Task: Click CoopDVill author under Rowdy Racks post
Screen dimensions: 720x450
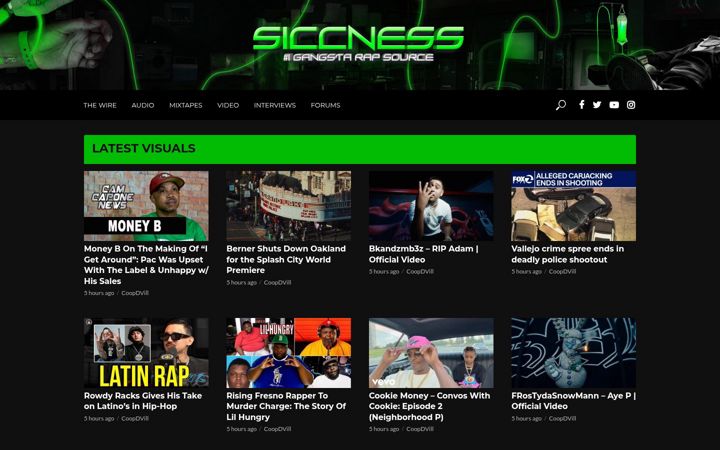Action: point(135,418)
